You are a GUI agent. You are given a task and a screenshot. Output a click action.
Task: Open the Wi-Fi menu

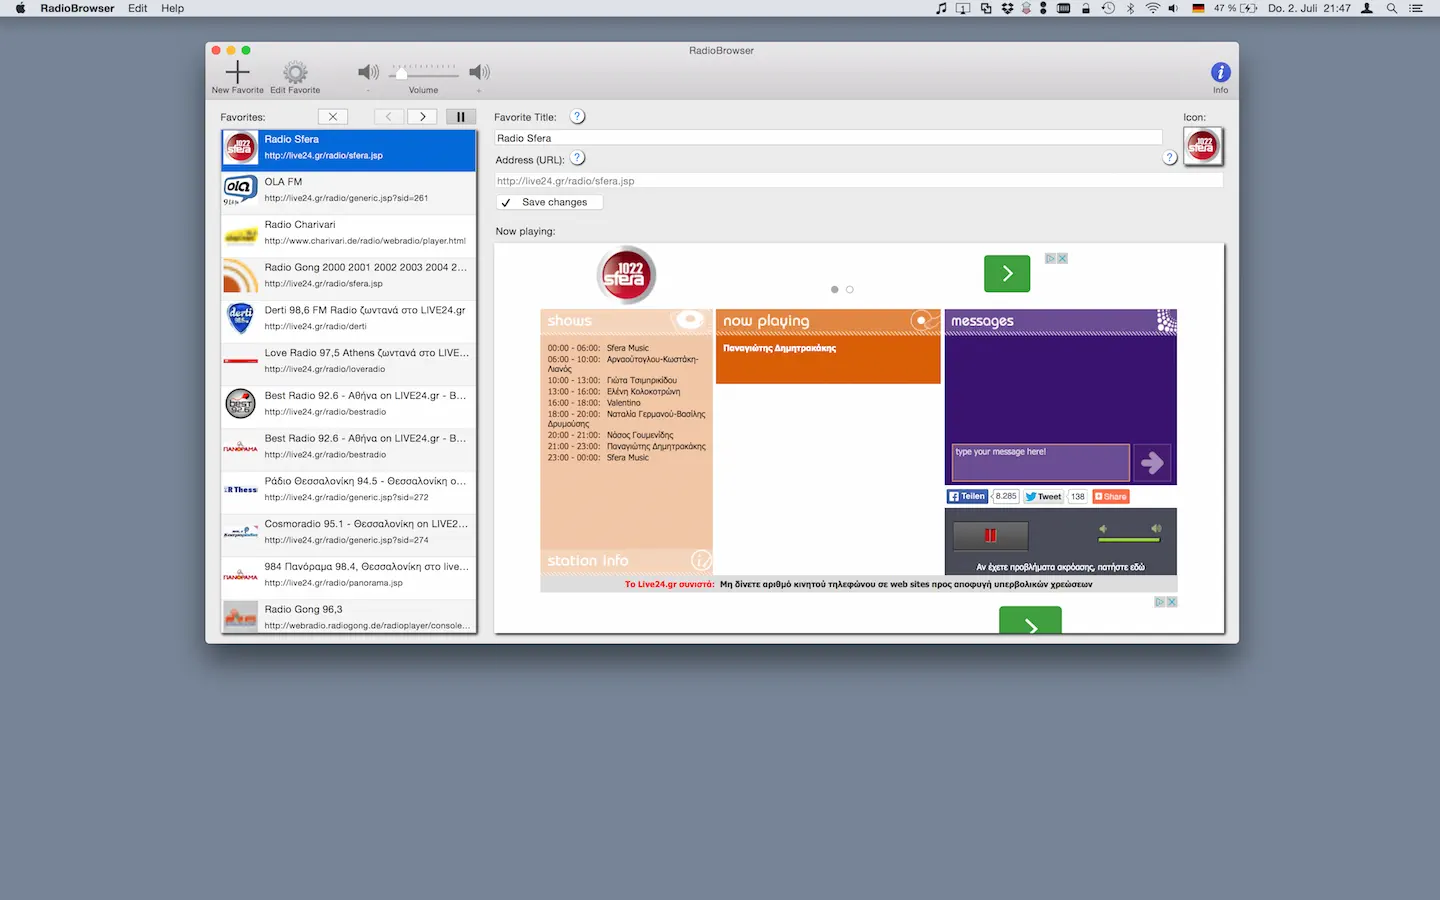pyautogui.click(x=1152, y=8)
